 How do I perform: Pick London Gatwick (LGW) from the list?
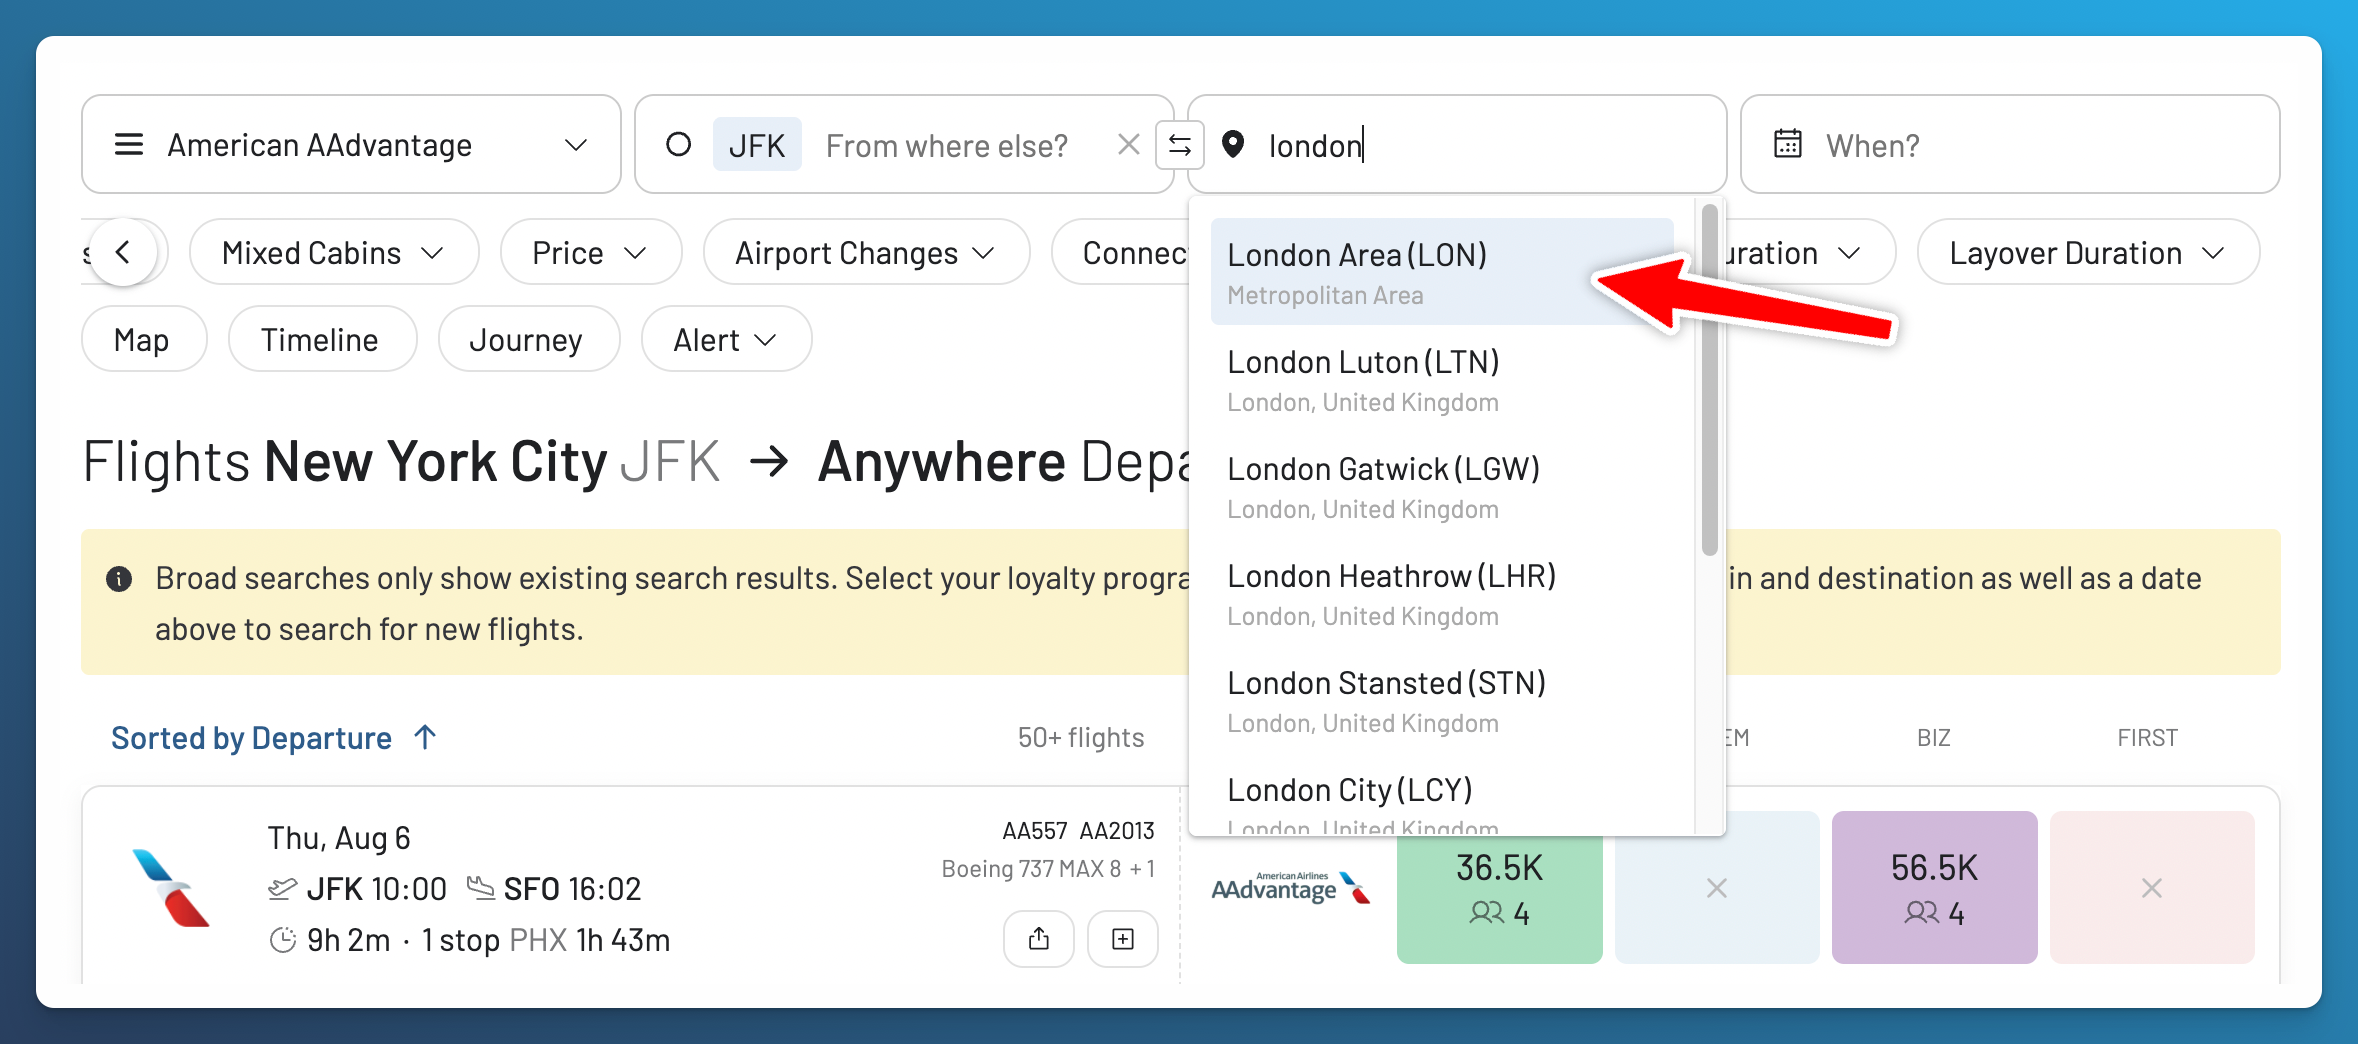(x=1442, y=486)
